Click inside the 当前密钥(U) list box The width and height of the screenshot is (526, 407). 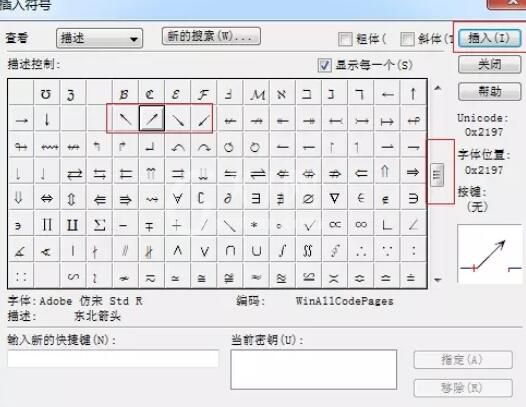click(314, 369)
